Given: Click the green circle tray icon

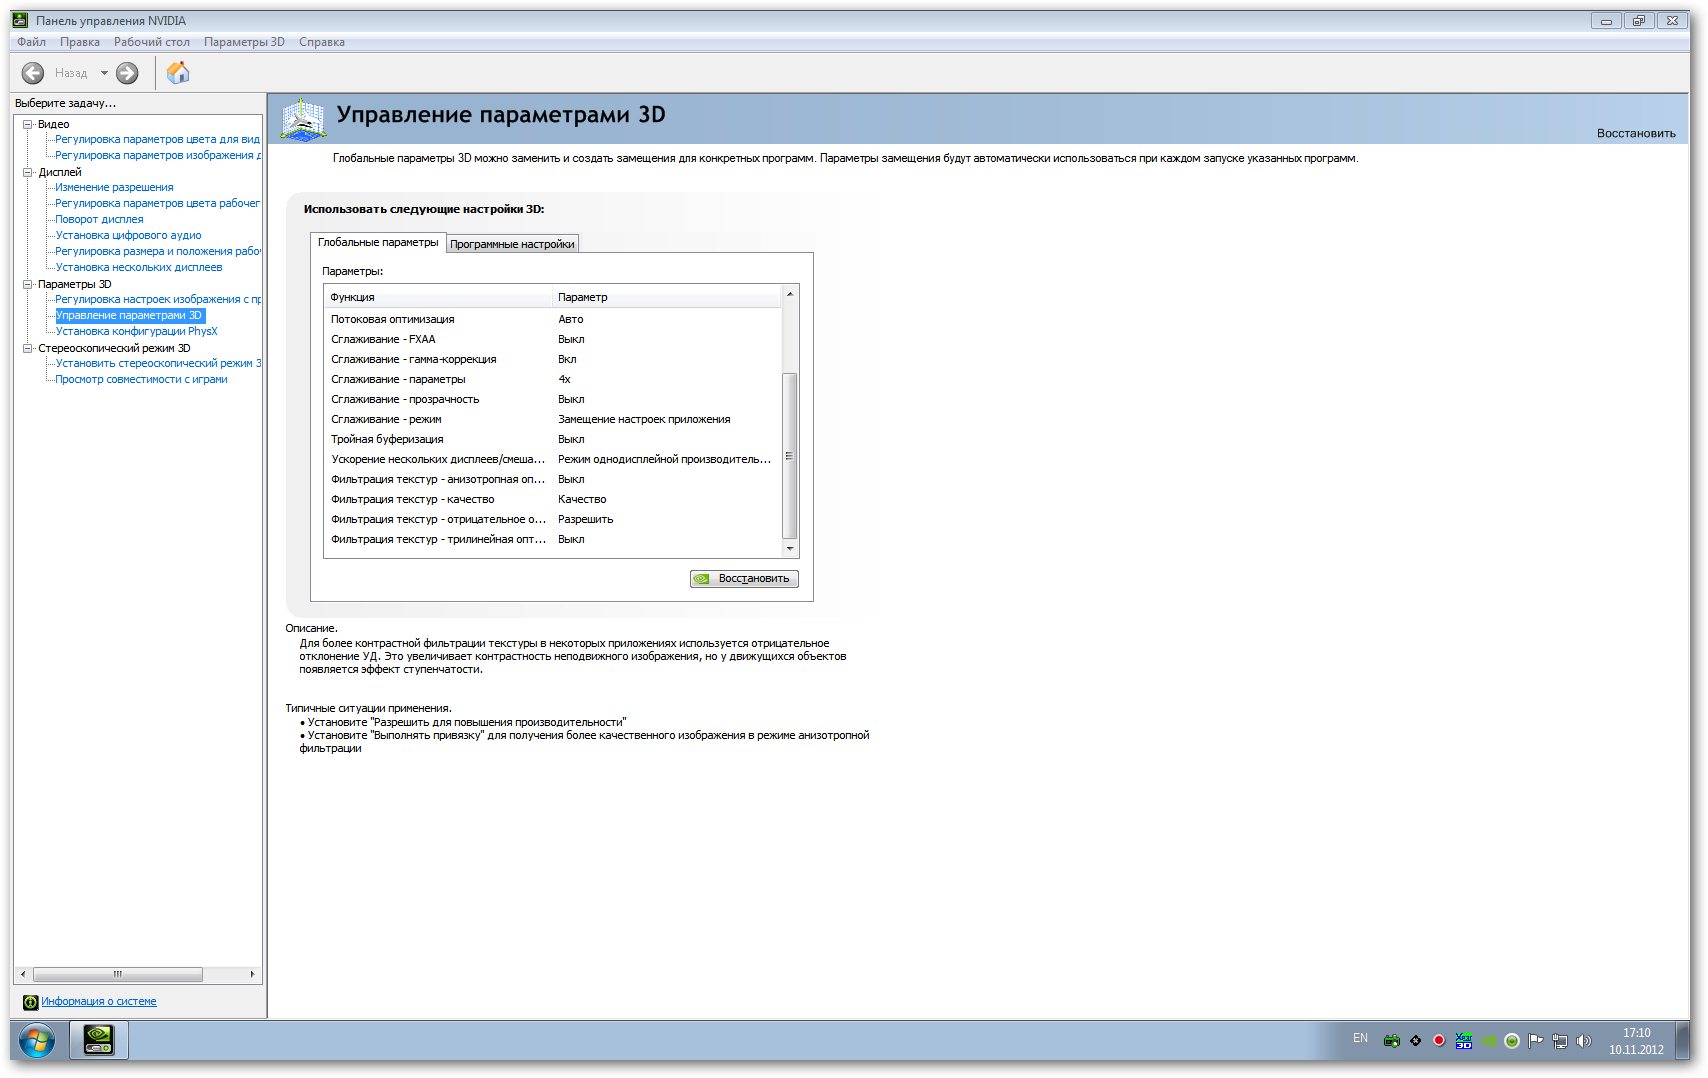Looking at the screenshot, I should point(1512,1041).
